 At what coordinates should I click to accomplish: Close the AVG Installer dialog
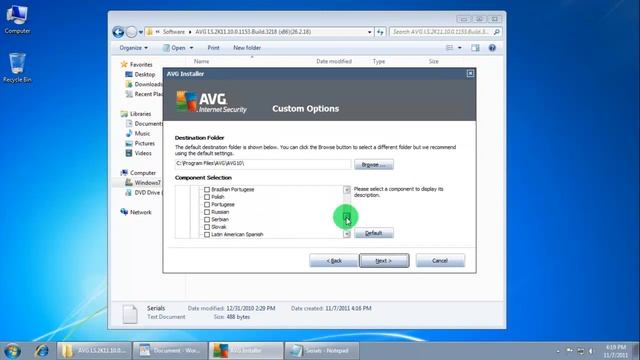(x=470, y=73)
